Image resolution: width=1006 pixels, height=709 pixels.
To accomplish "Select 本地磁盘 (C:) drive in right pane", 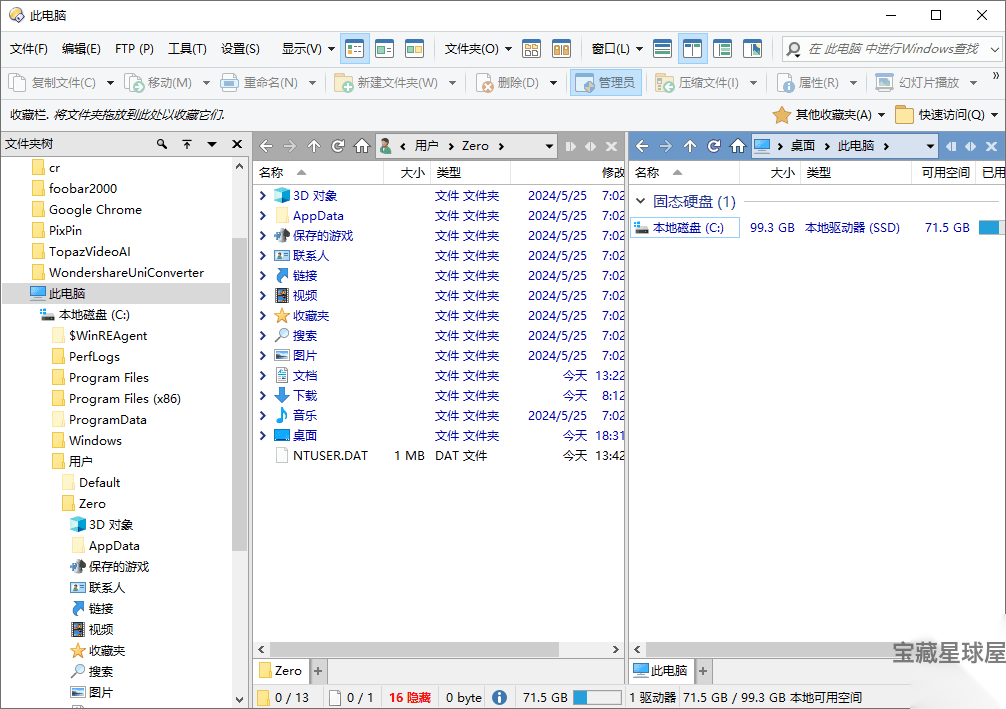I will [x=685, y=228].
